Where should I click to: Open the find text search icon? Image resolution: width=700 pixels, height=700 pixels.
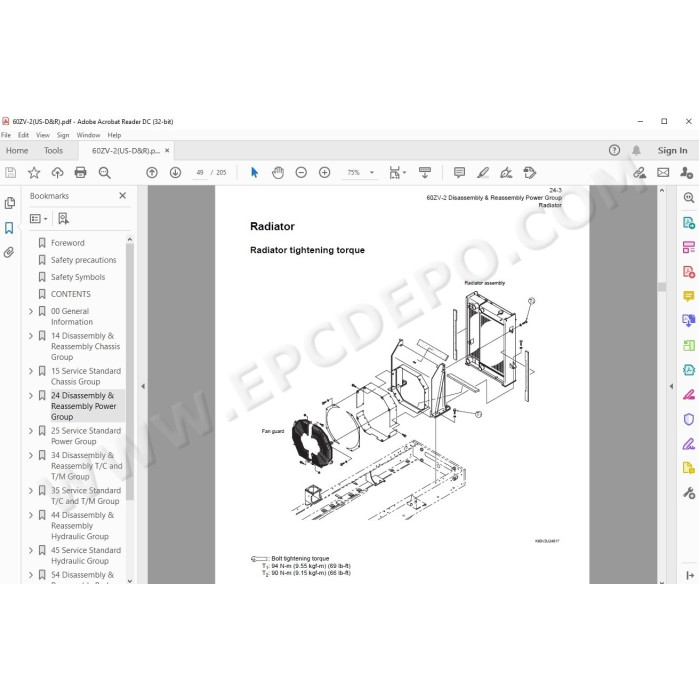point(104,173)
